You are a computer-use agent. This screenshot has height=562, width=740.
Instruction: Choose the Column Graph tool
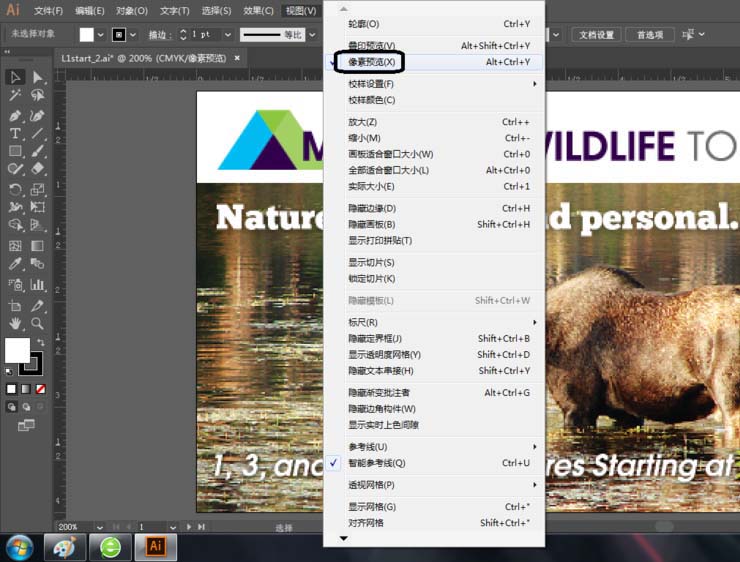[37, 285]
